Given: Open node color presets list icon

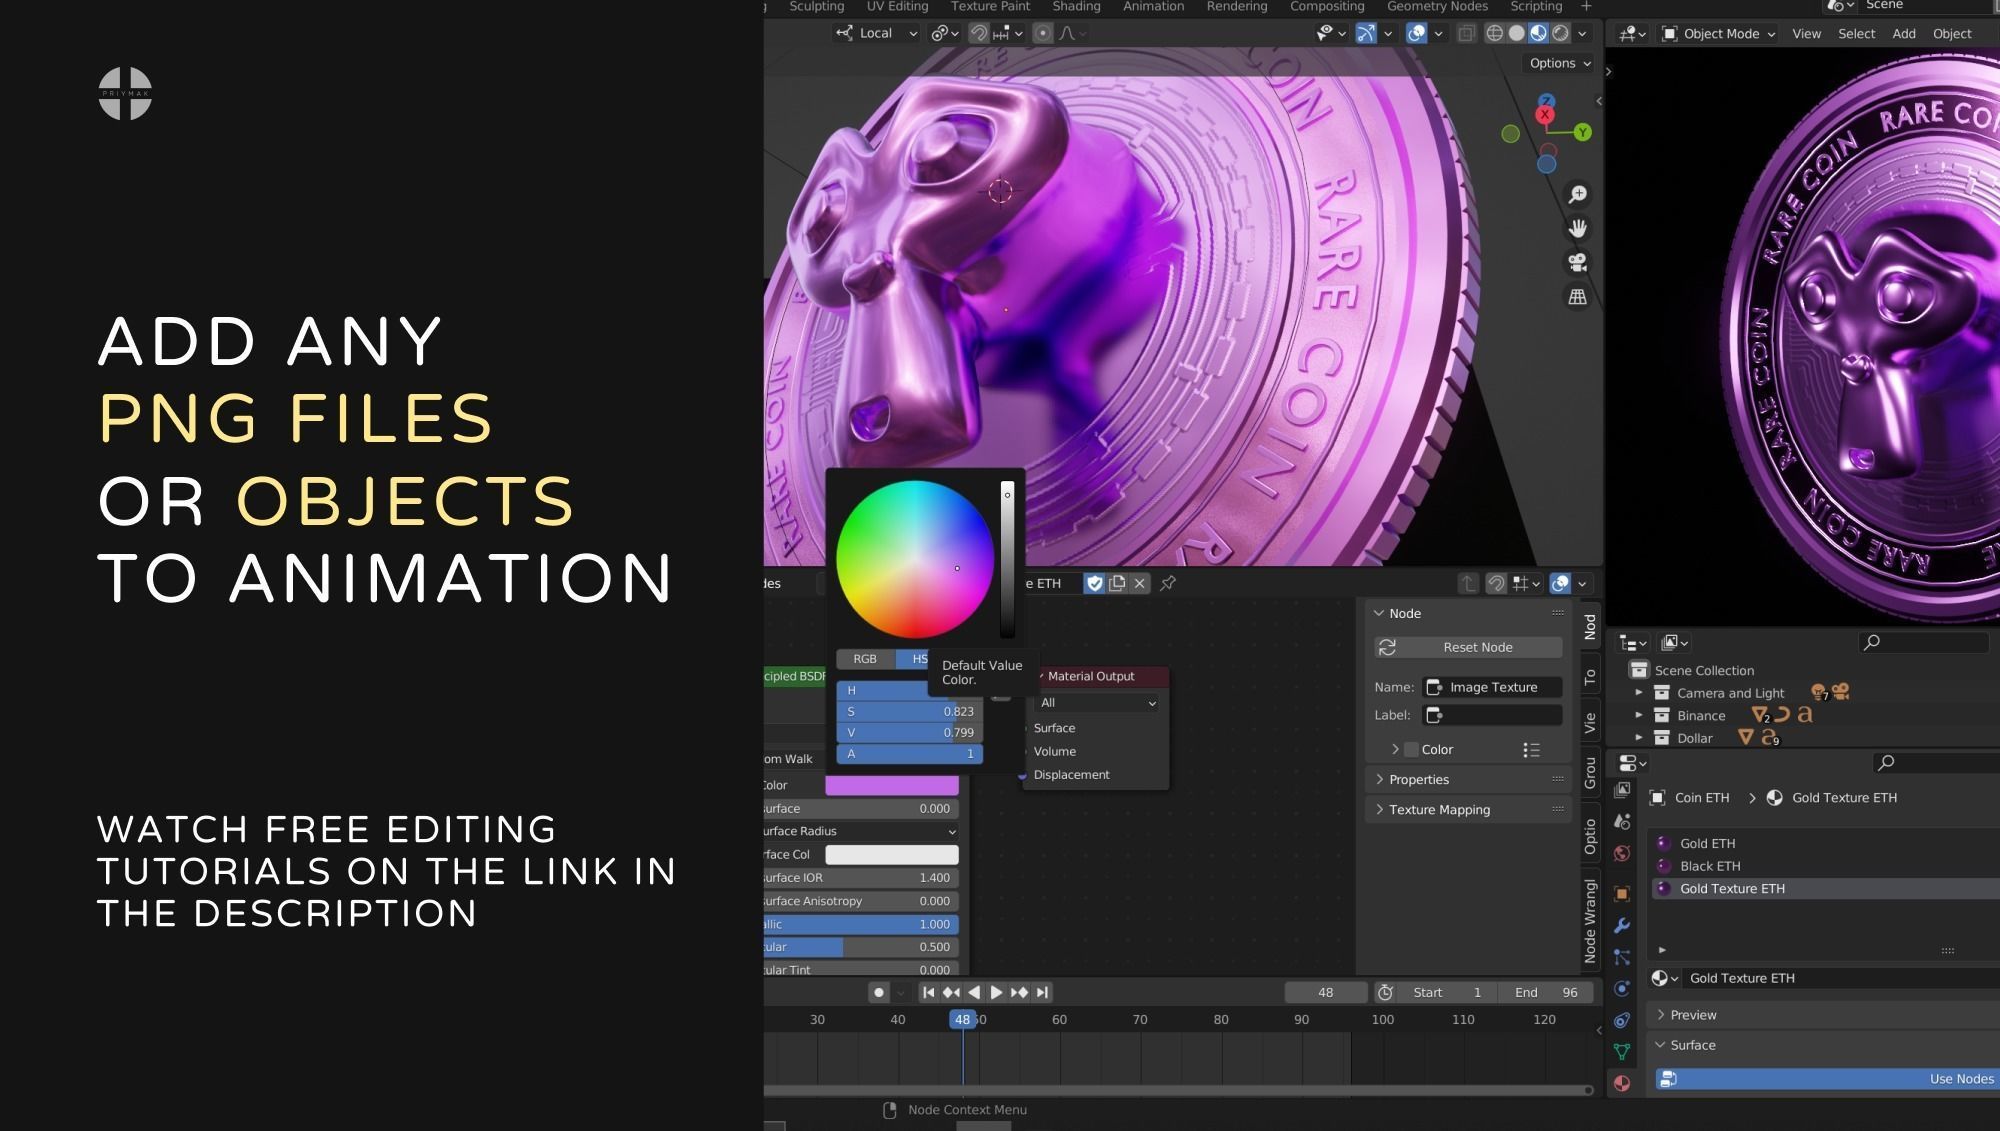Looking at the screenshot, I should click(1531, 750).
